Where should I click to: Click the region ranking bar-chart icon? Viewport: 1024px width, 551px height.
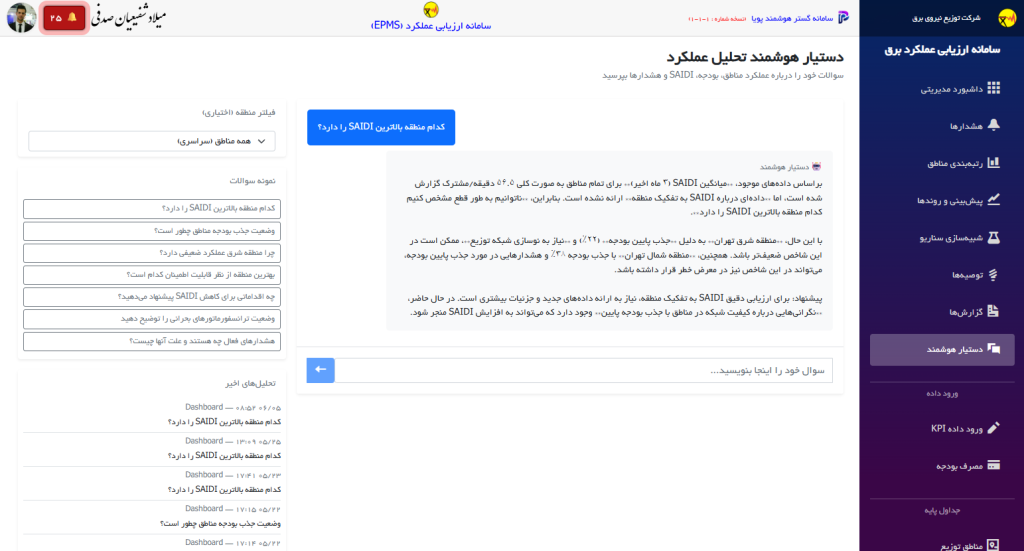tap(993, 163)
